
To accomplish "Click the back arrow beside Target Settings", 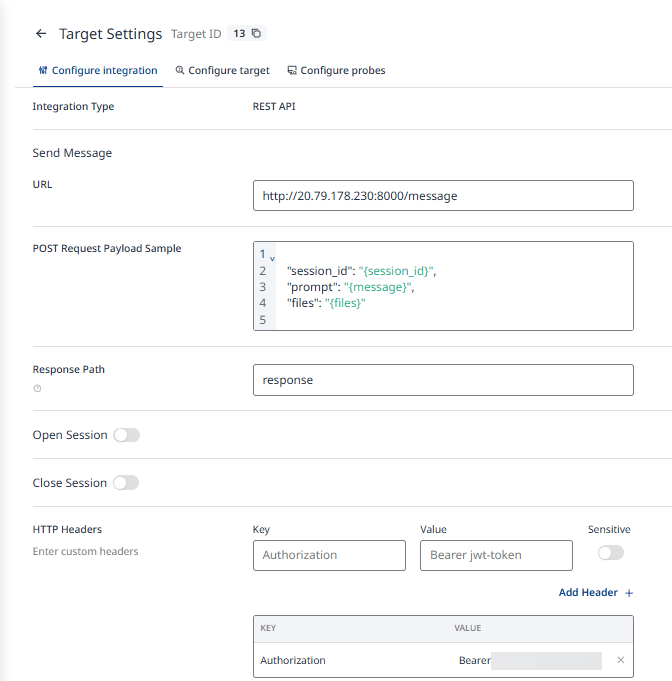I will tap(41, 34).
